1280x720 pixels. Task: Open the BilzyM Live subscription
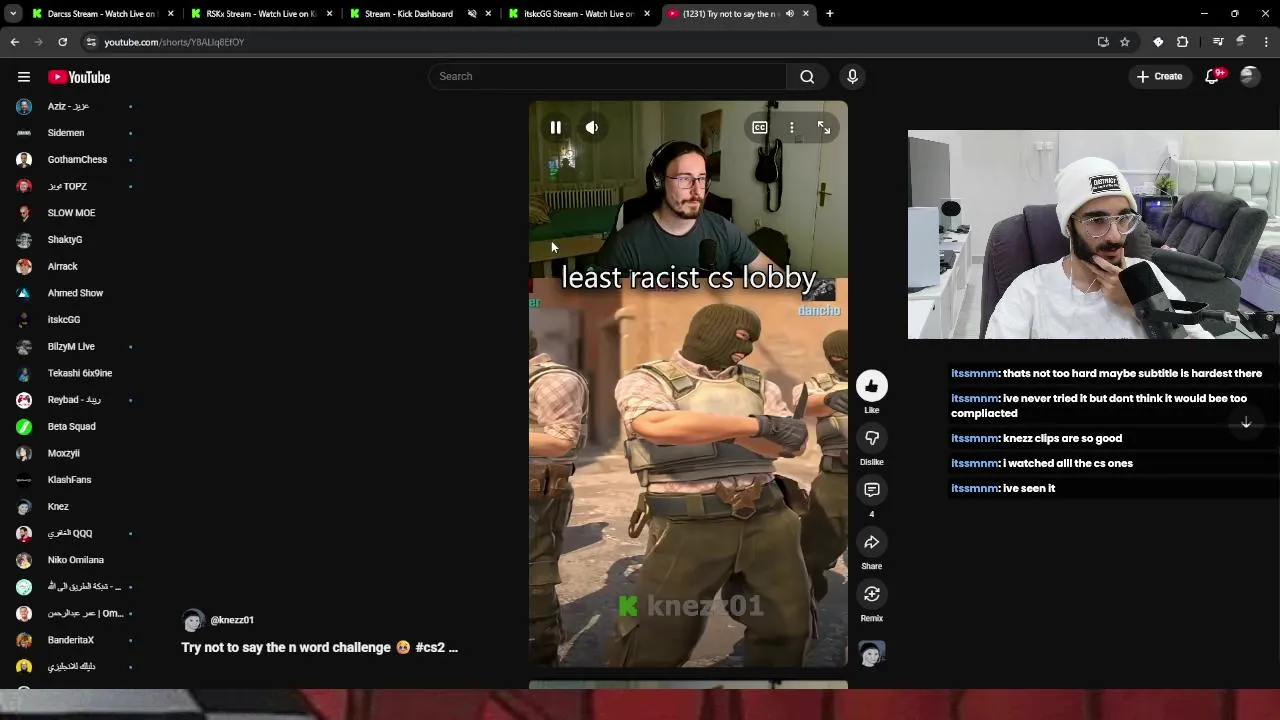70,347
